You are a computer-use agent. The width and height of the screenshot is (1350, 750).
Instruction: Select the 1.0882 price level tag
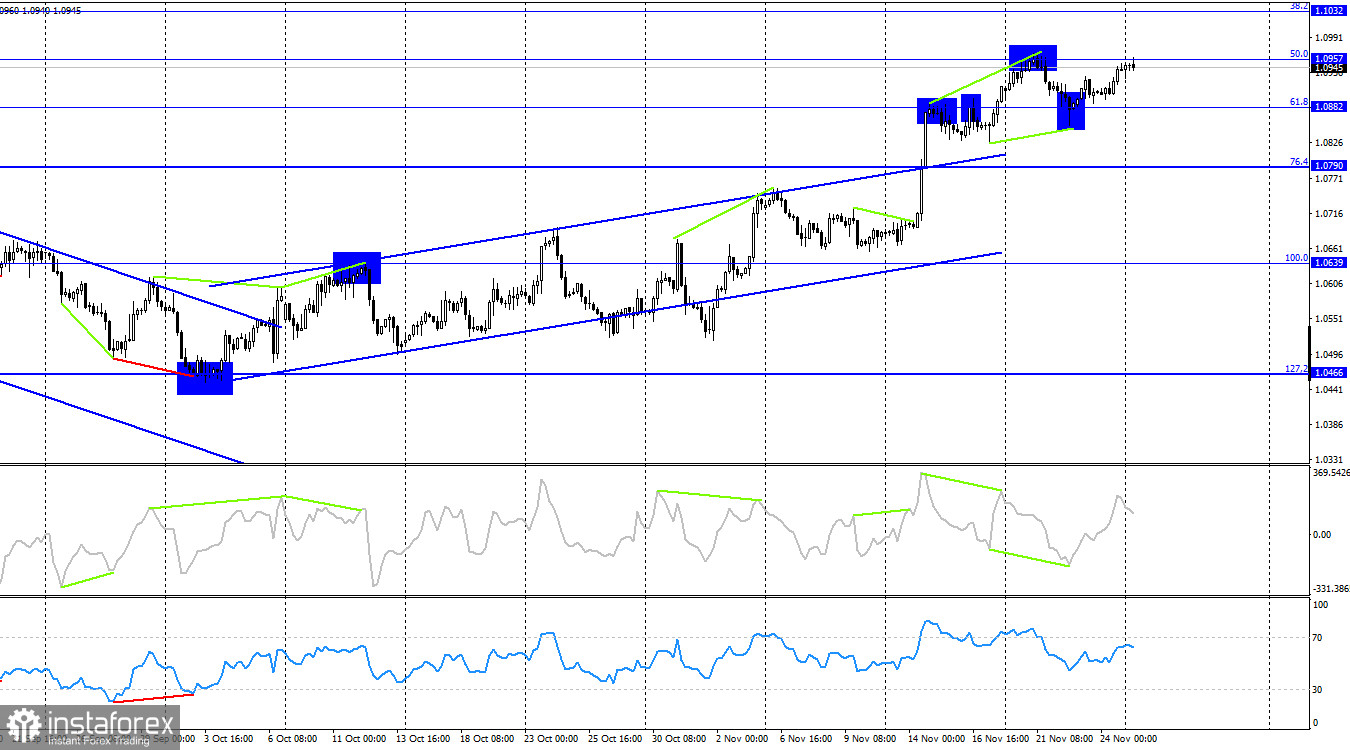tap(1329, 107)
